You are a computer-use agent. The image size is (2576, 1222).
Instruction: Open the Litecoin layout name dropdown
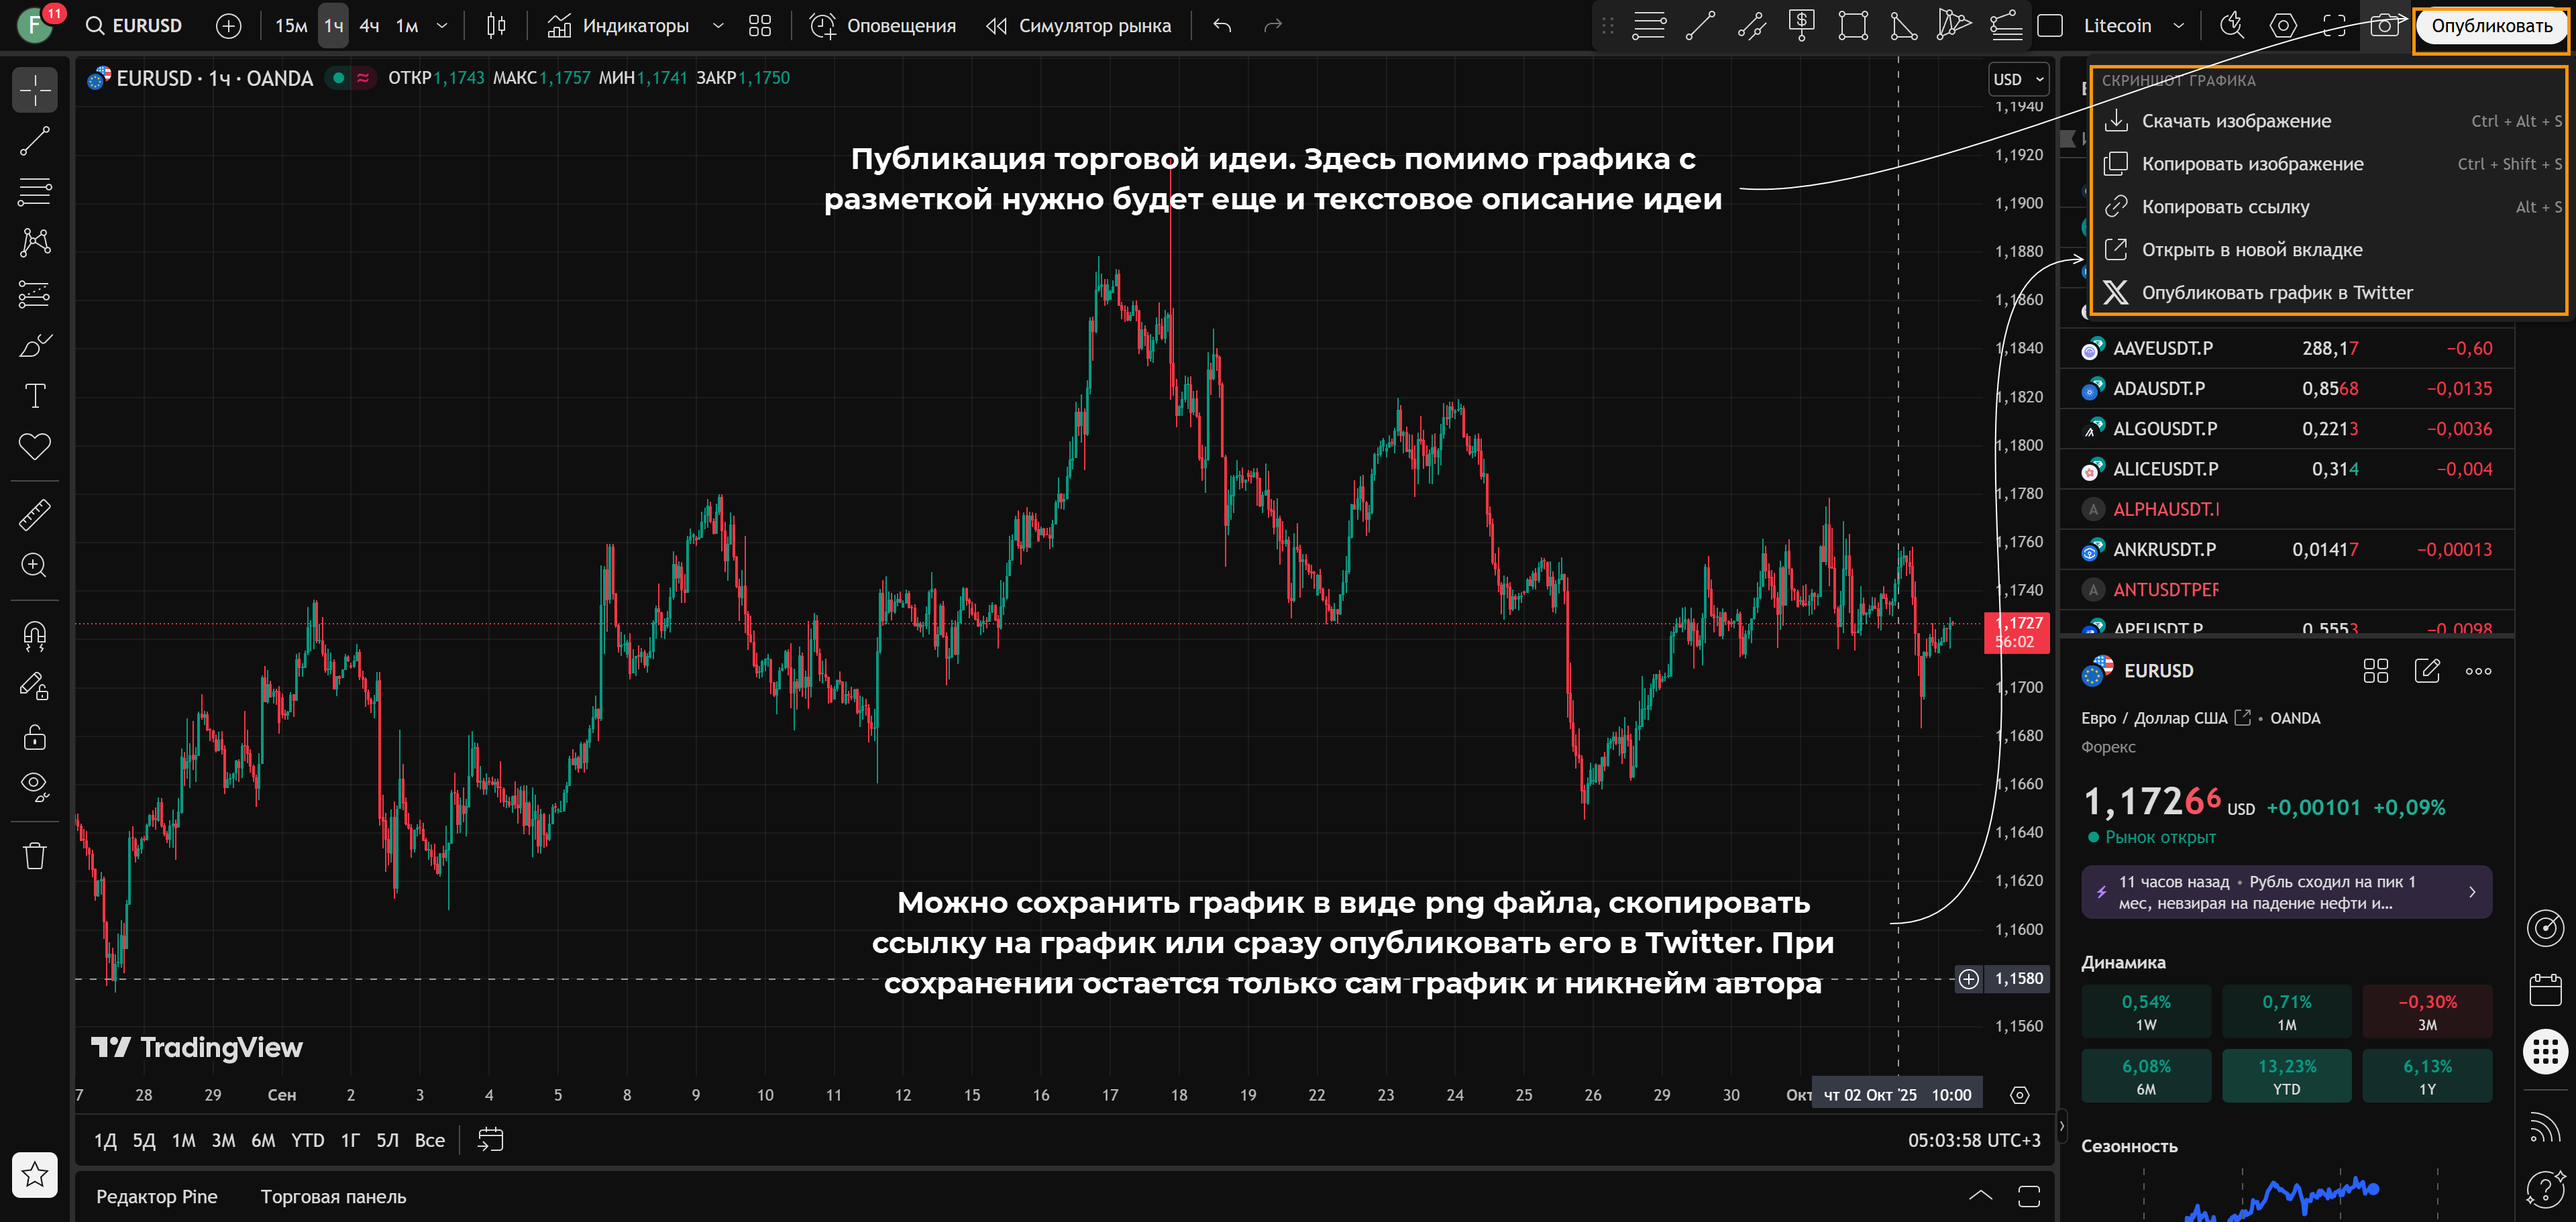[x=2178, y=26]
